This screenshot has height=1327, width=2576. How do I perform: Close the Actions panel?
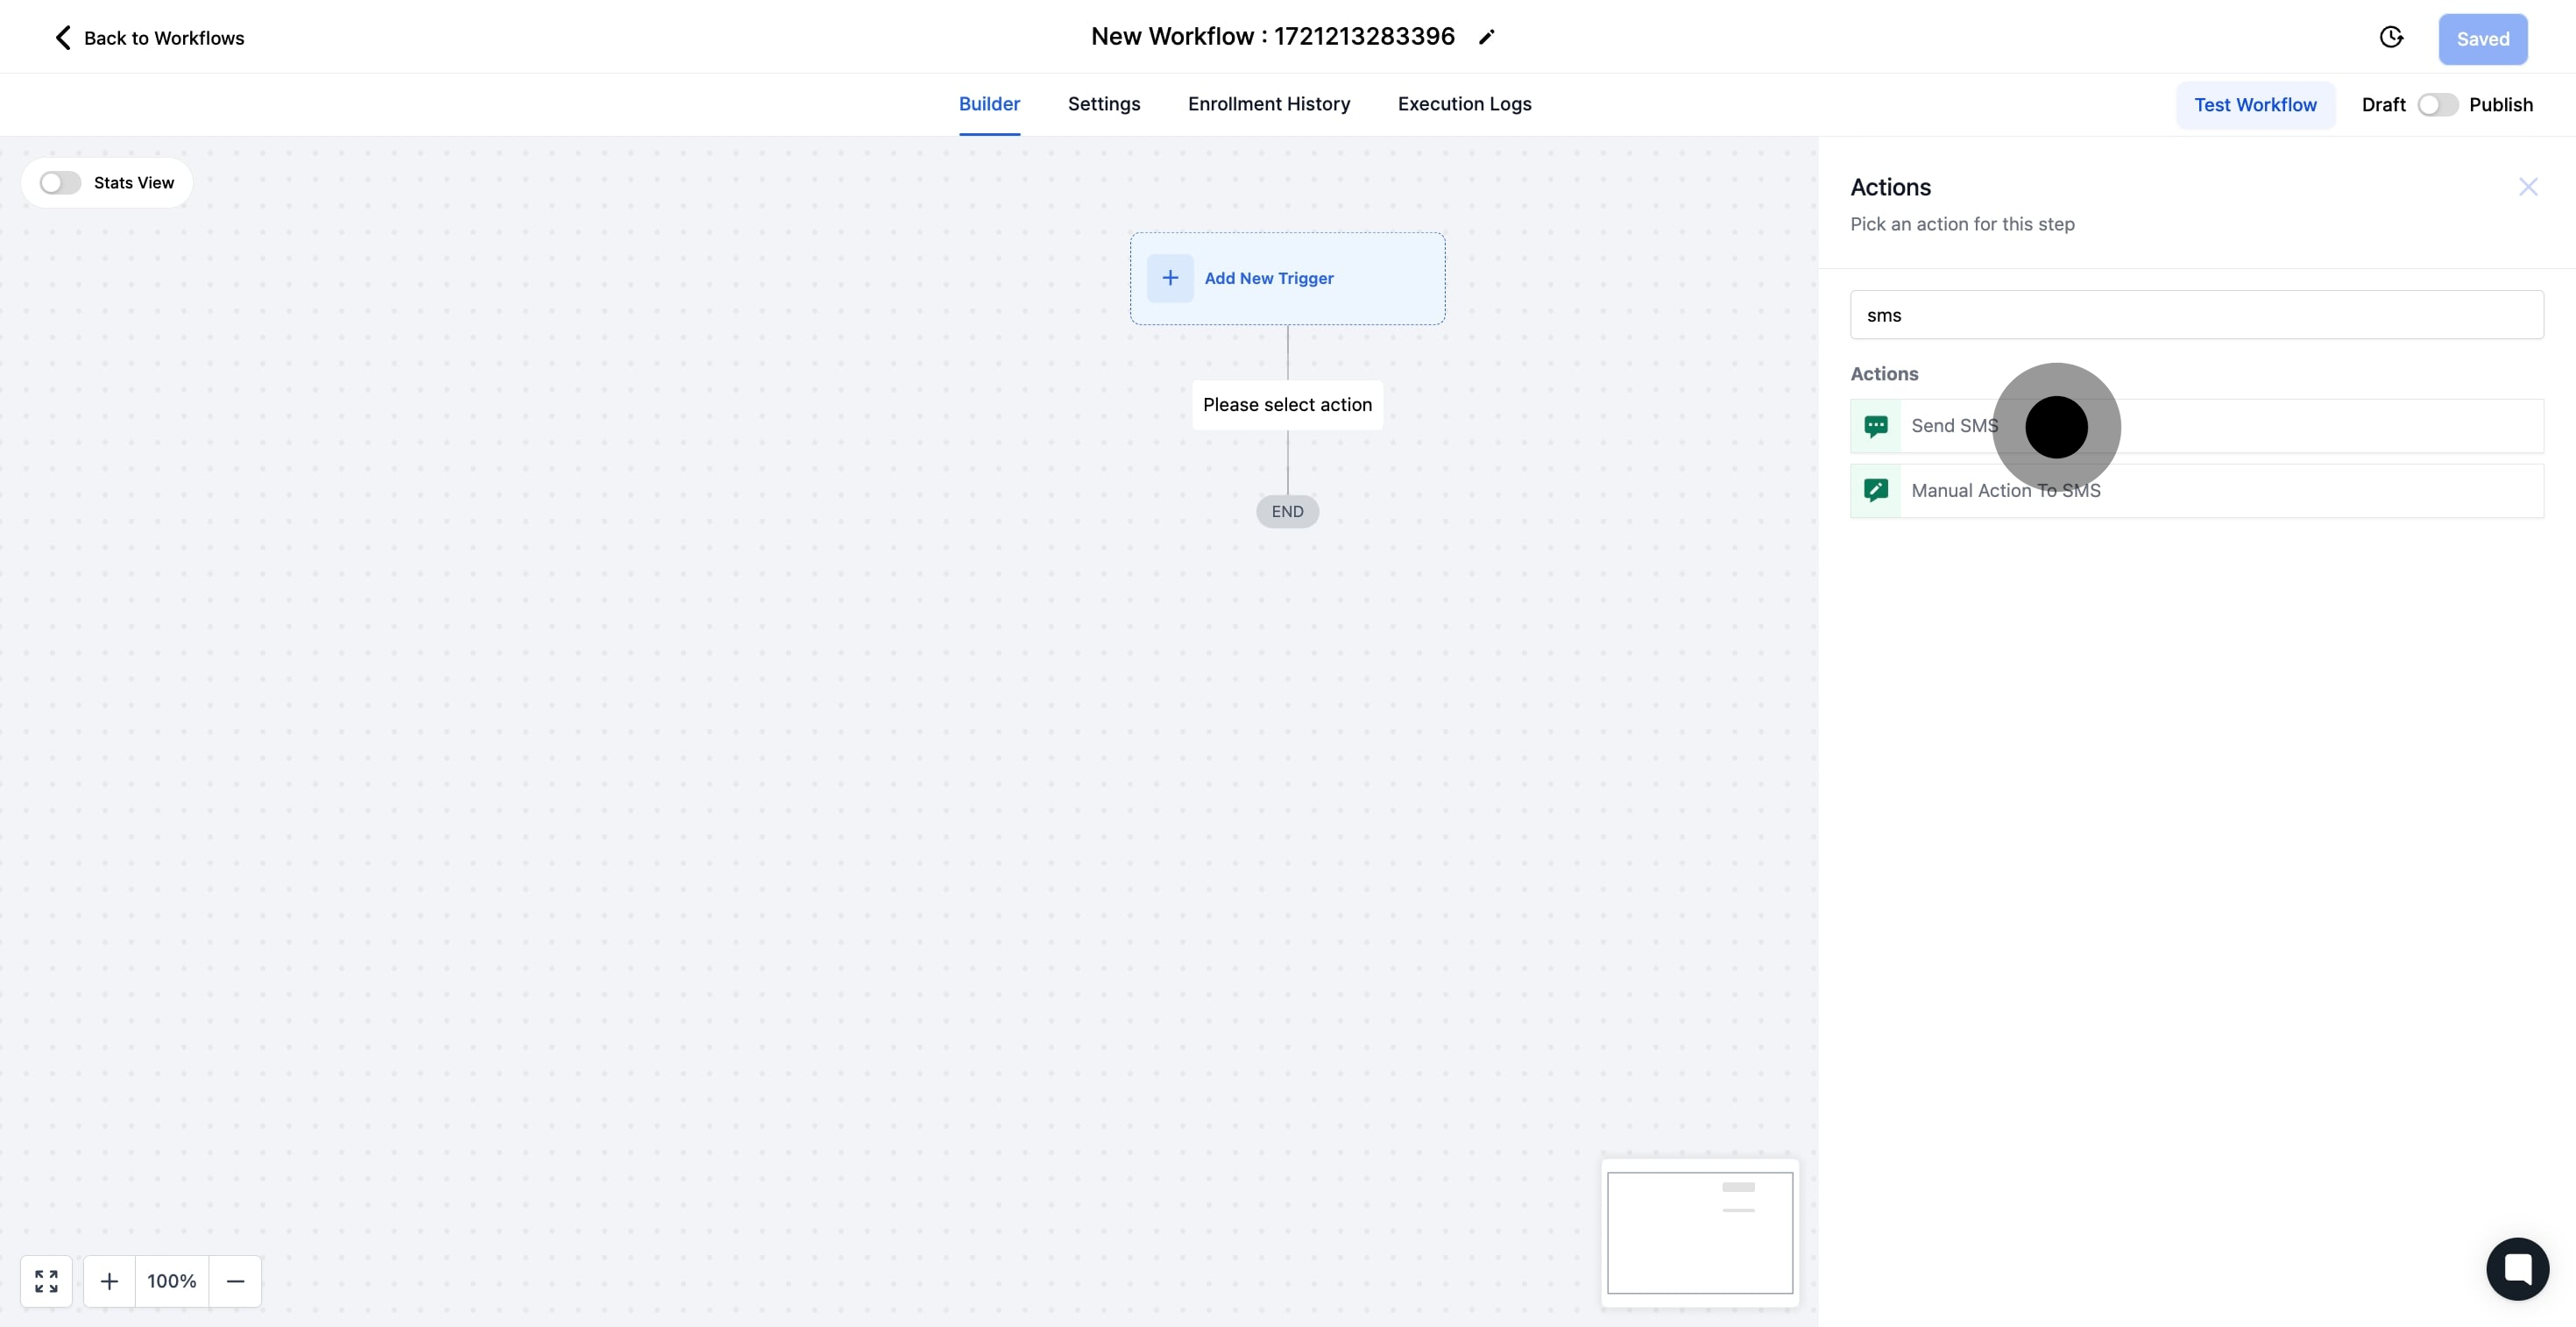point(2528,187)
